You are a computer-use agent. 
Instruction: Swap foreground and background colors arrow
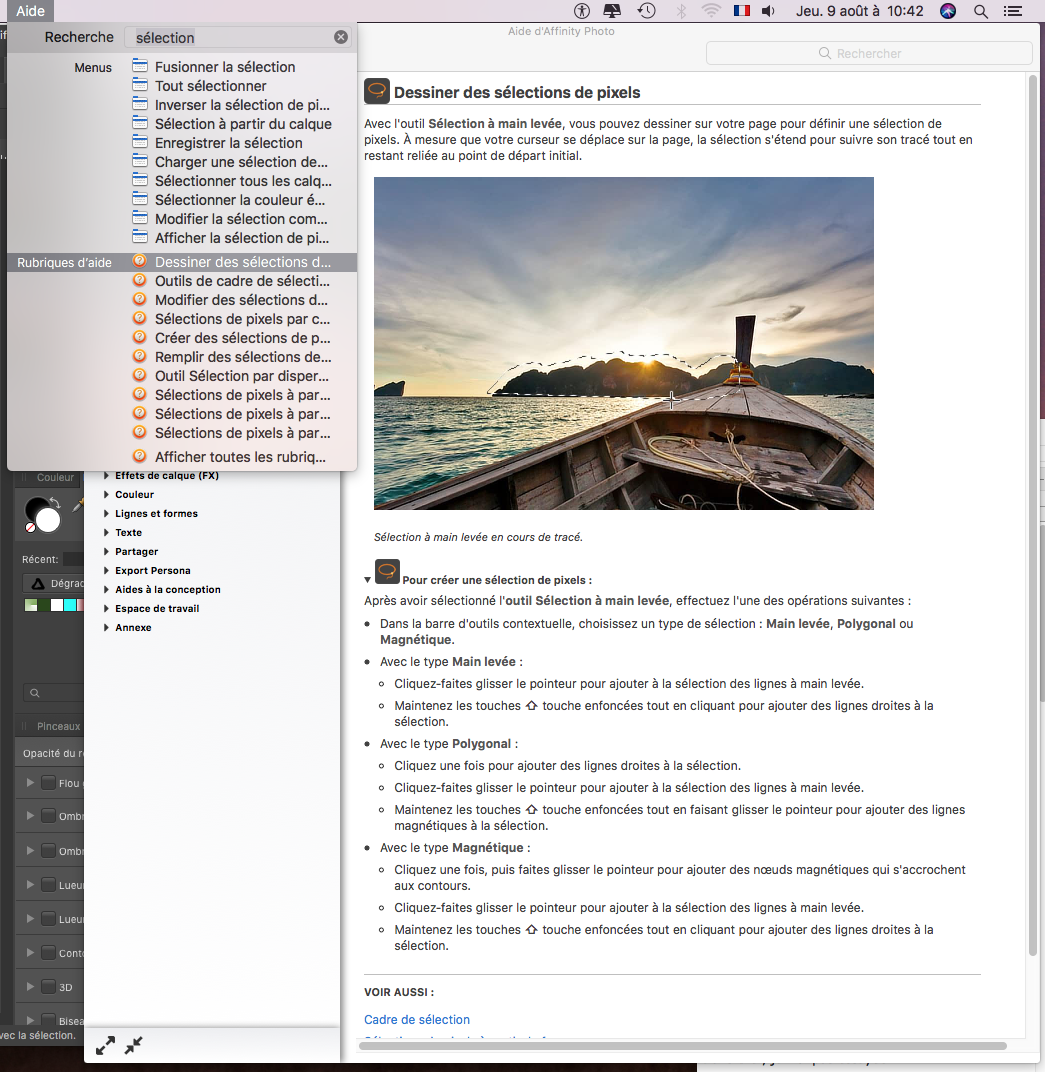(55, 502)
